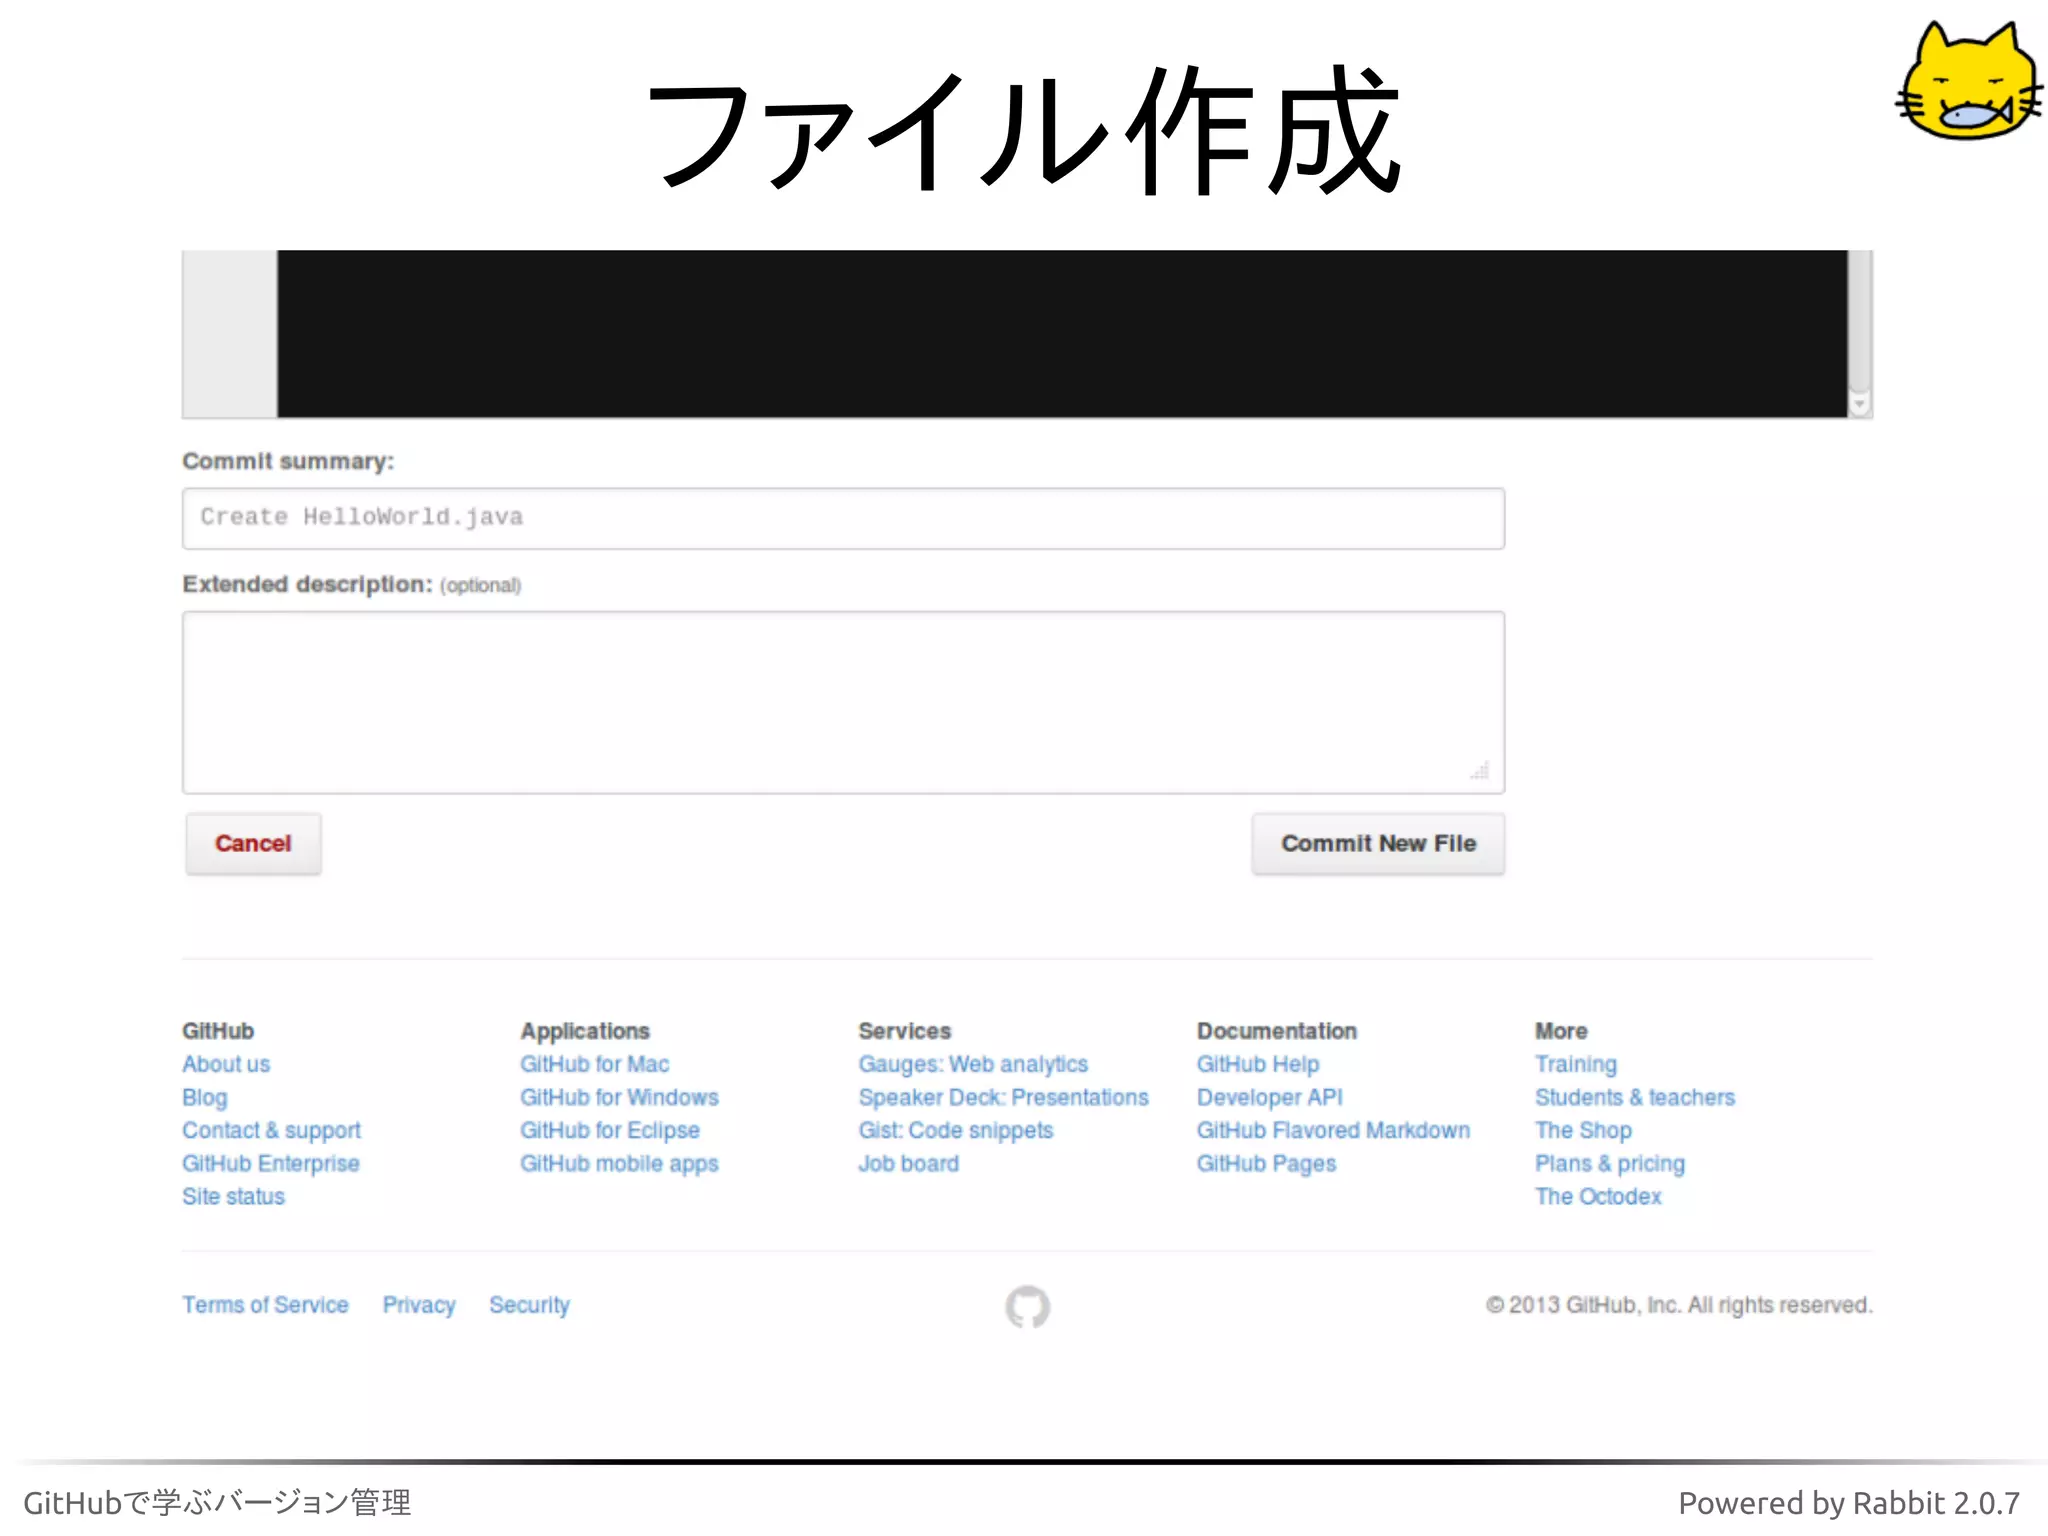Open the Privacy link
The height and width of the screenshot is (1536, 2048).
[x=419, y=1305]
